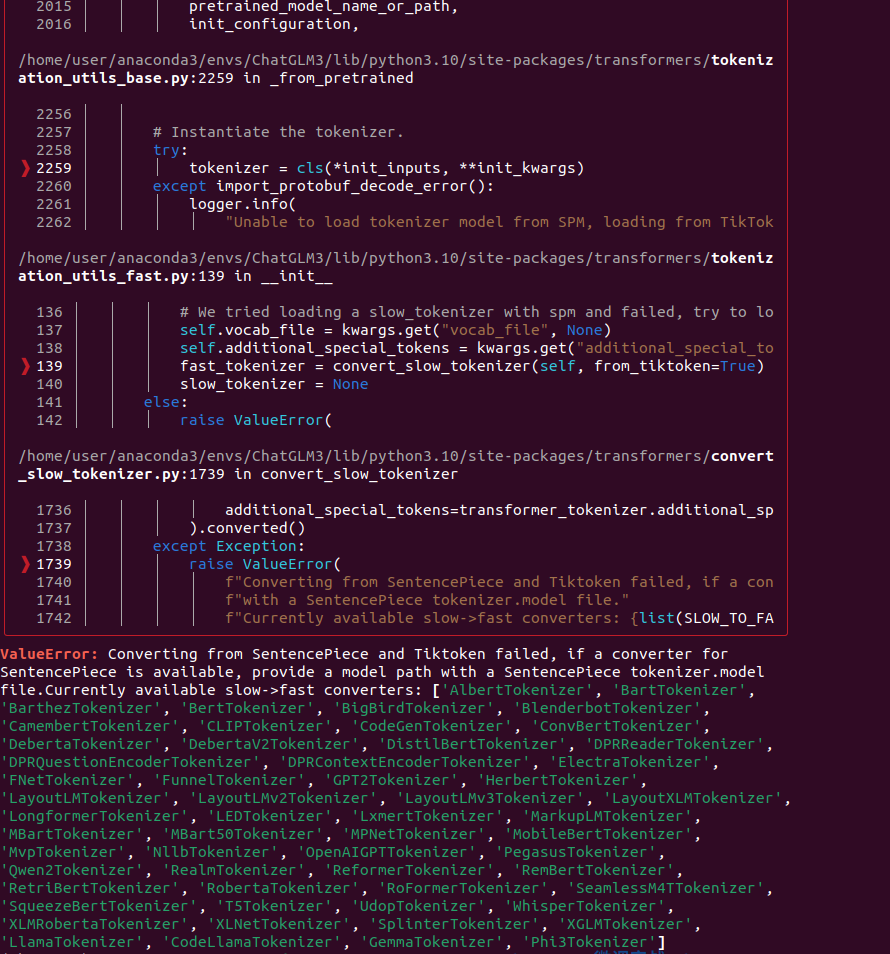This screenshot has width=890, height=954.
Task: Click line number 1739 in the traceback
Action: tap(54, 564)
